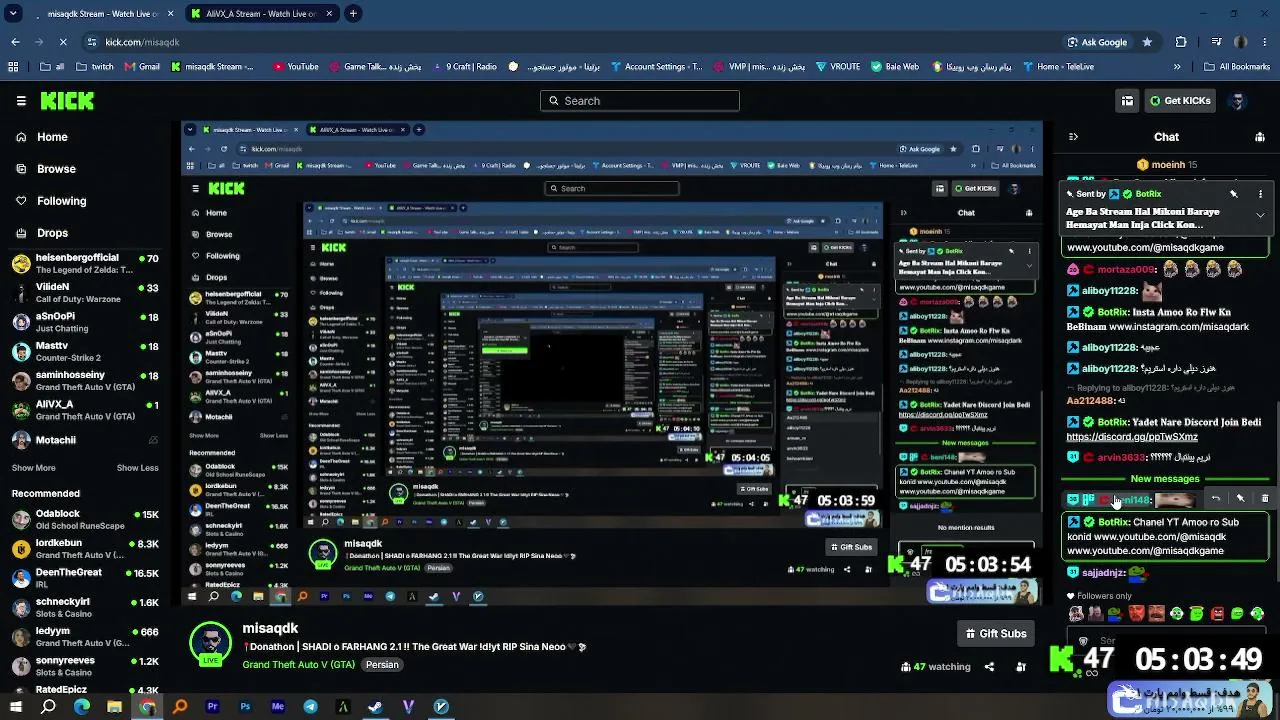The width and height of the screenshot is (1280, 720).
Task: Open misaqdk streamer avatar
Action: click(x=211, y=643)
